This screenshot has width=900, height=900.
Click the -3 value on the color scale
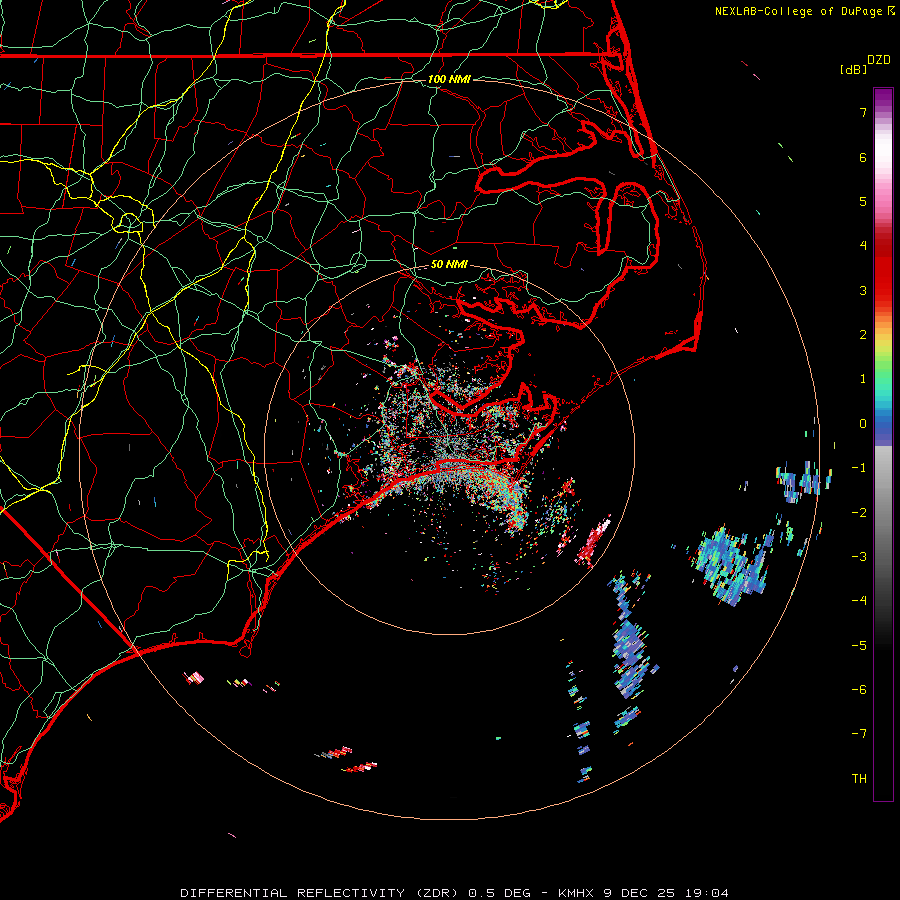[x=859, y=556]
